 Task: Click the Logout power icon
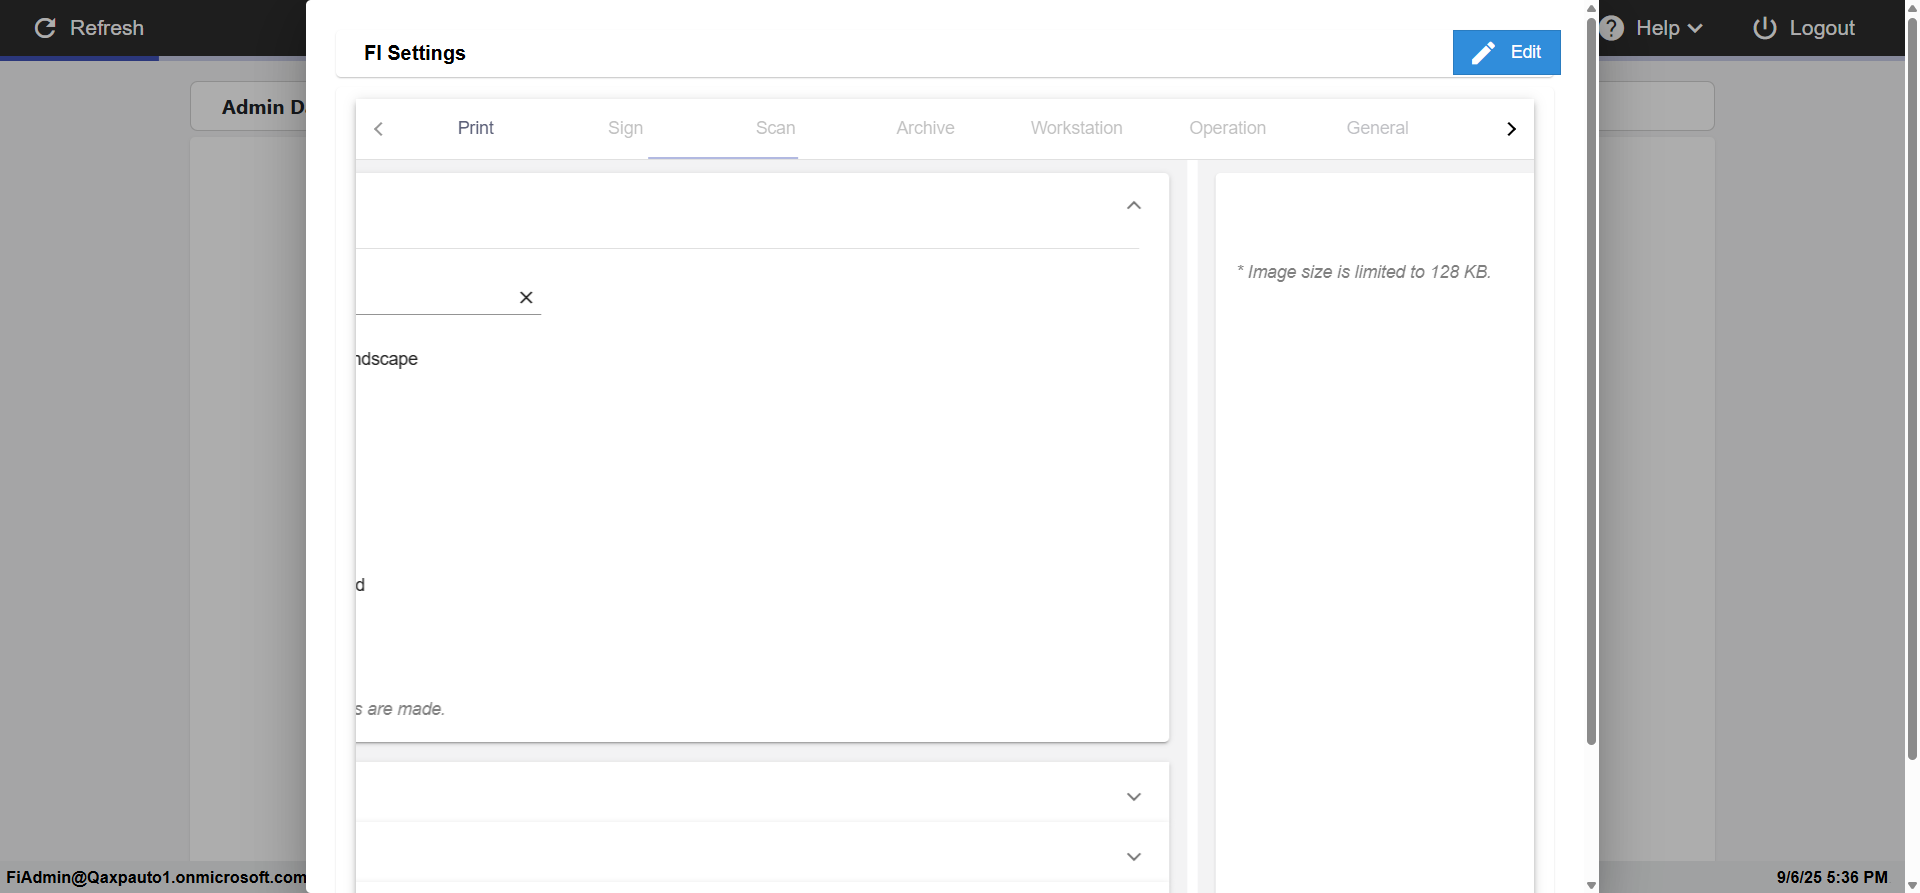(x=1765, y=28)
